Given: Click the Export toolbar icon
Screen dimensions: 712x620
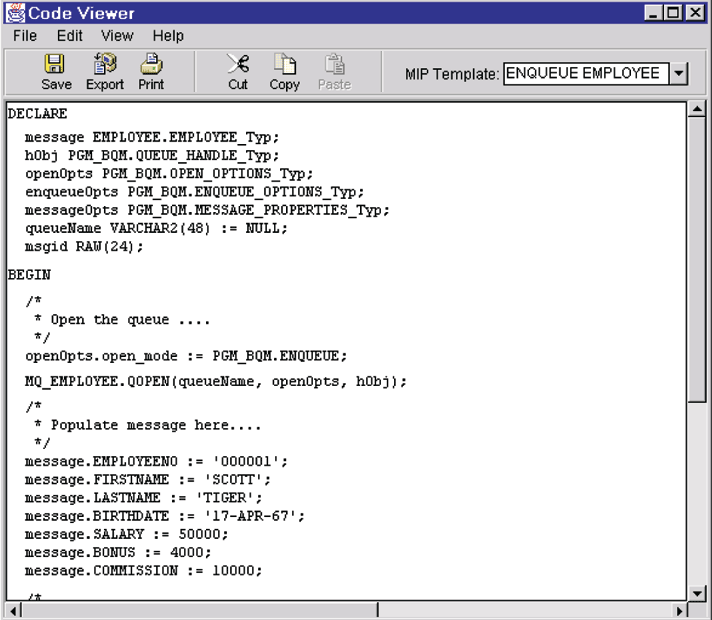Looking at the screenshot, I should [x=104, y=65].
